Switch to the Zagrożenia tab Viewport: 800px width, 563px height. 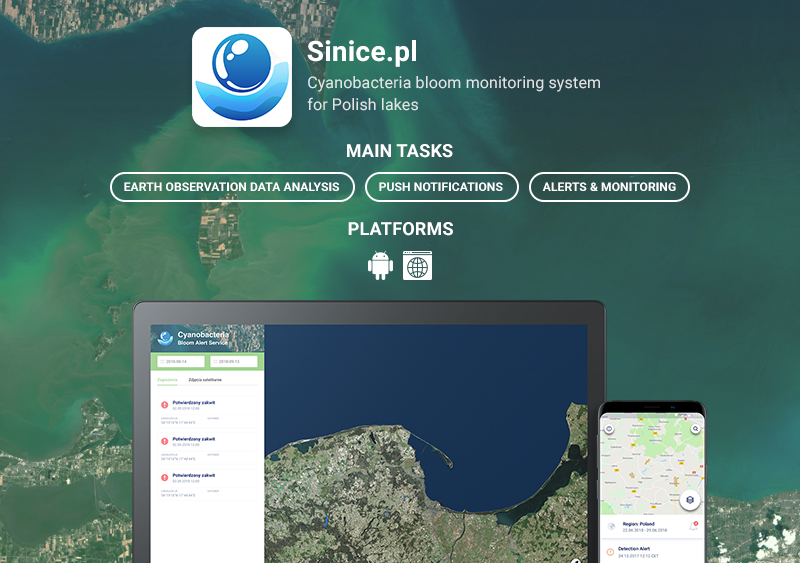point(167,380)
